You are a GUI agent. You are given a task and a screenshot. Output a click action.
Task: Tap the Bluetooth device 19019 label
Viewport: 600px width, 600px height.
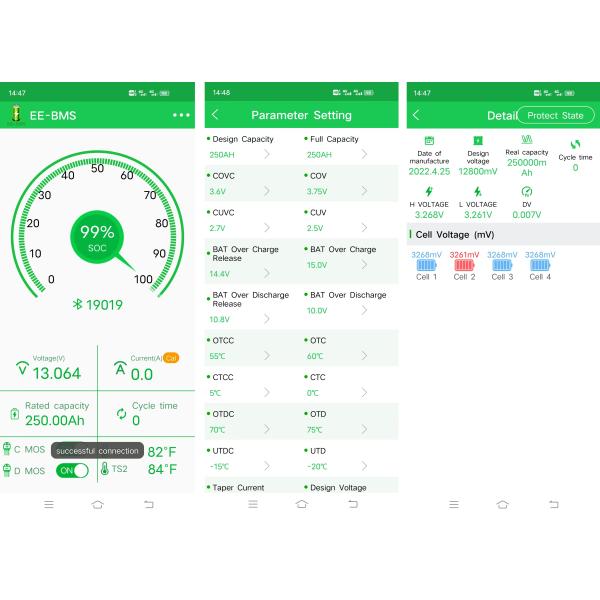(97, 304)
